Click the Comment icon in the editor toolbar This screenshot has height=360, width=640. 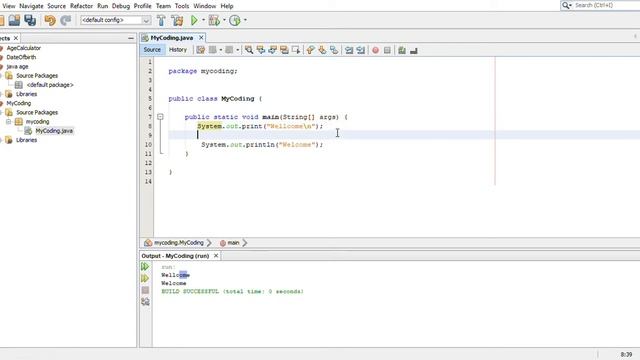[x=402, y=50]
